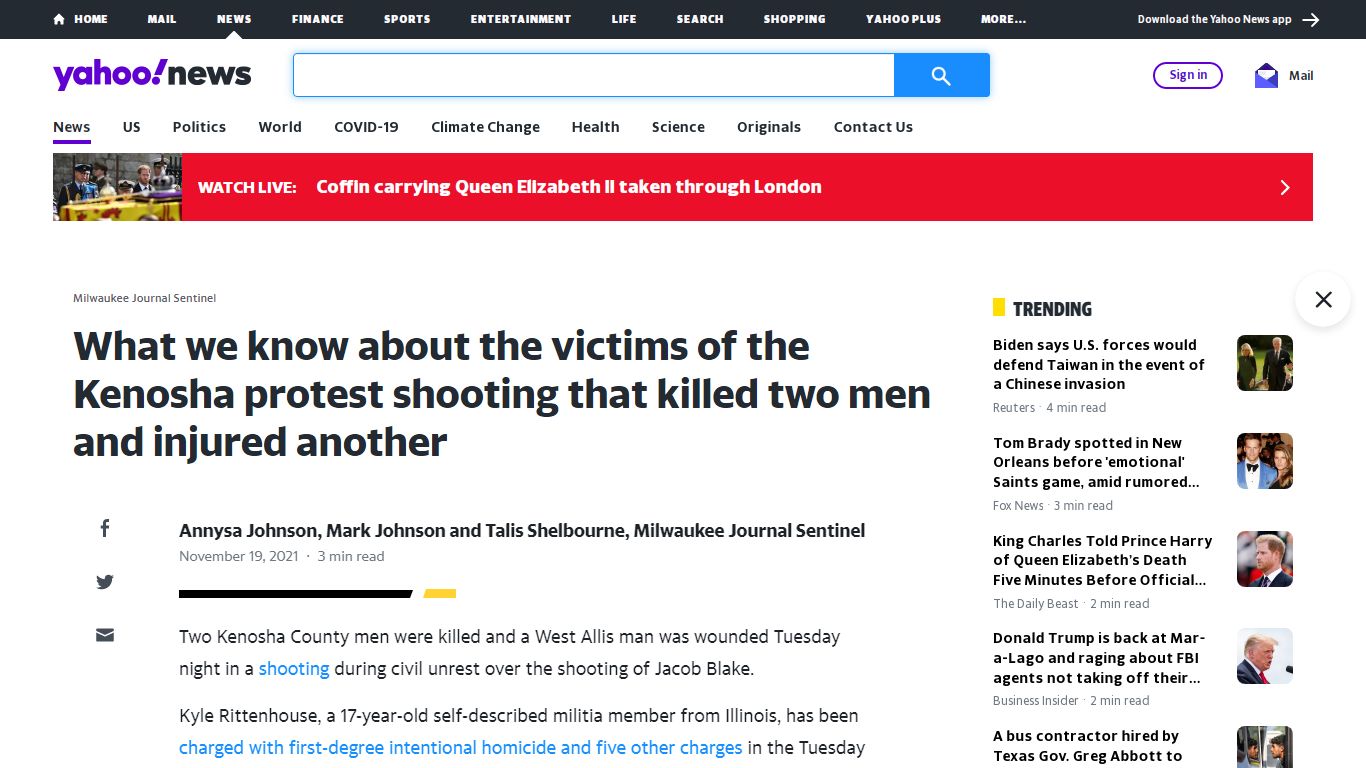Viewport: 1366px width, 768px height.
Task: Click Search in the top navigation
Action: pos(700,19)
